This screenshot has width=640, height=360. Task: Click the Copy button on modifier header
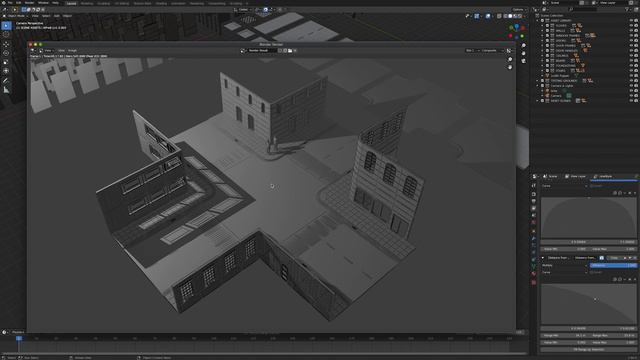tap(614, 258)
